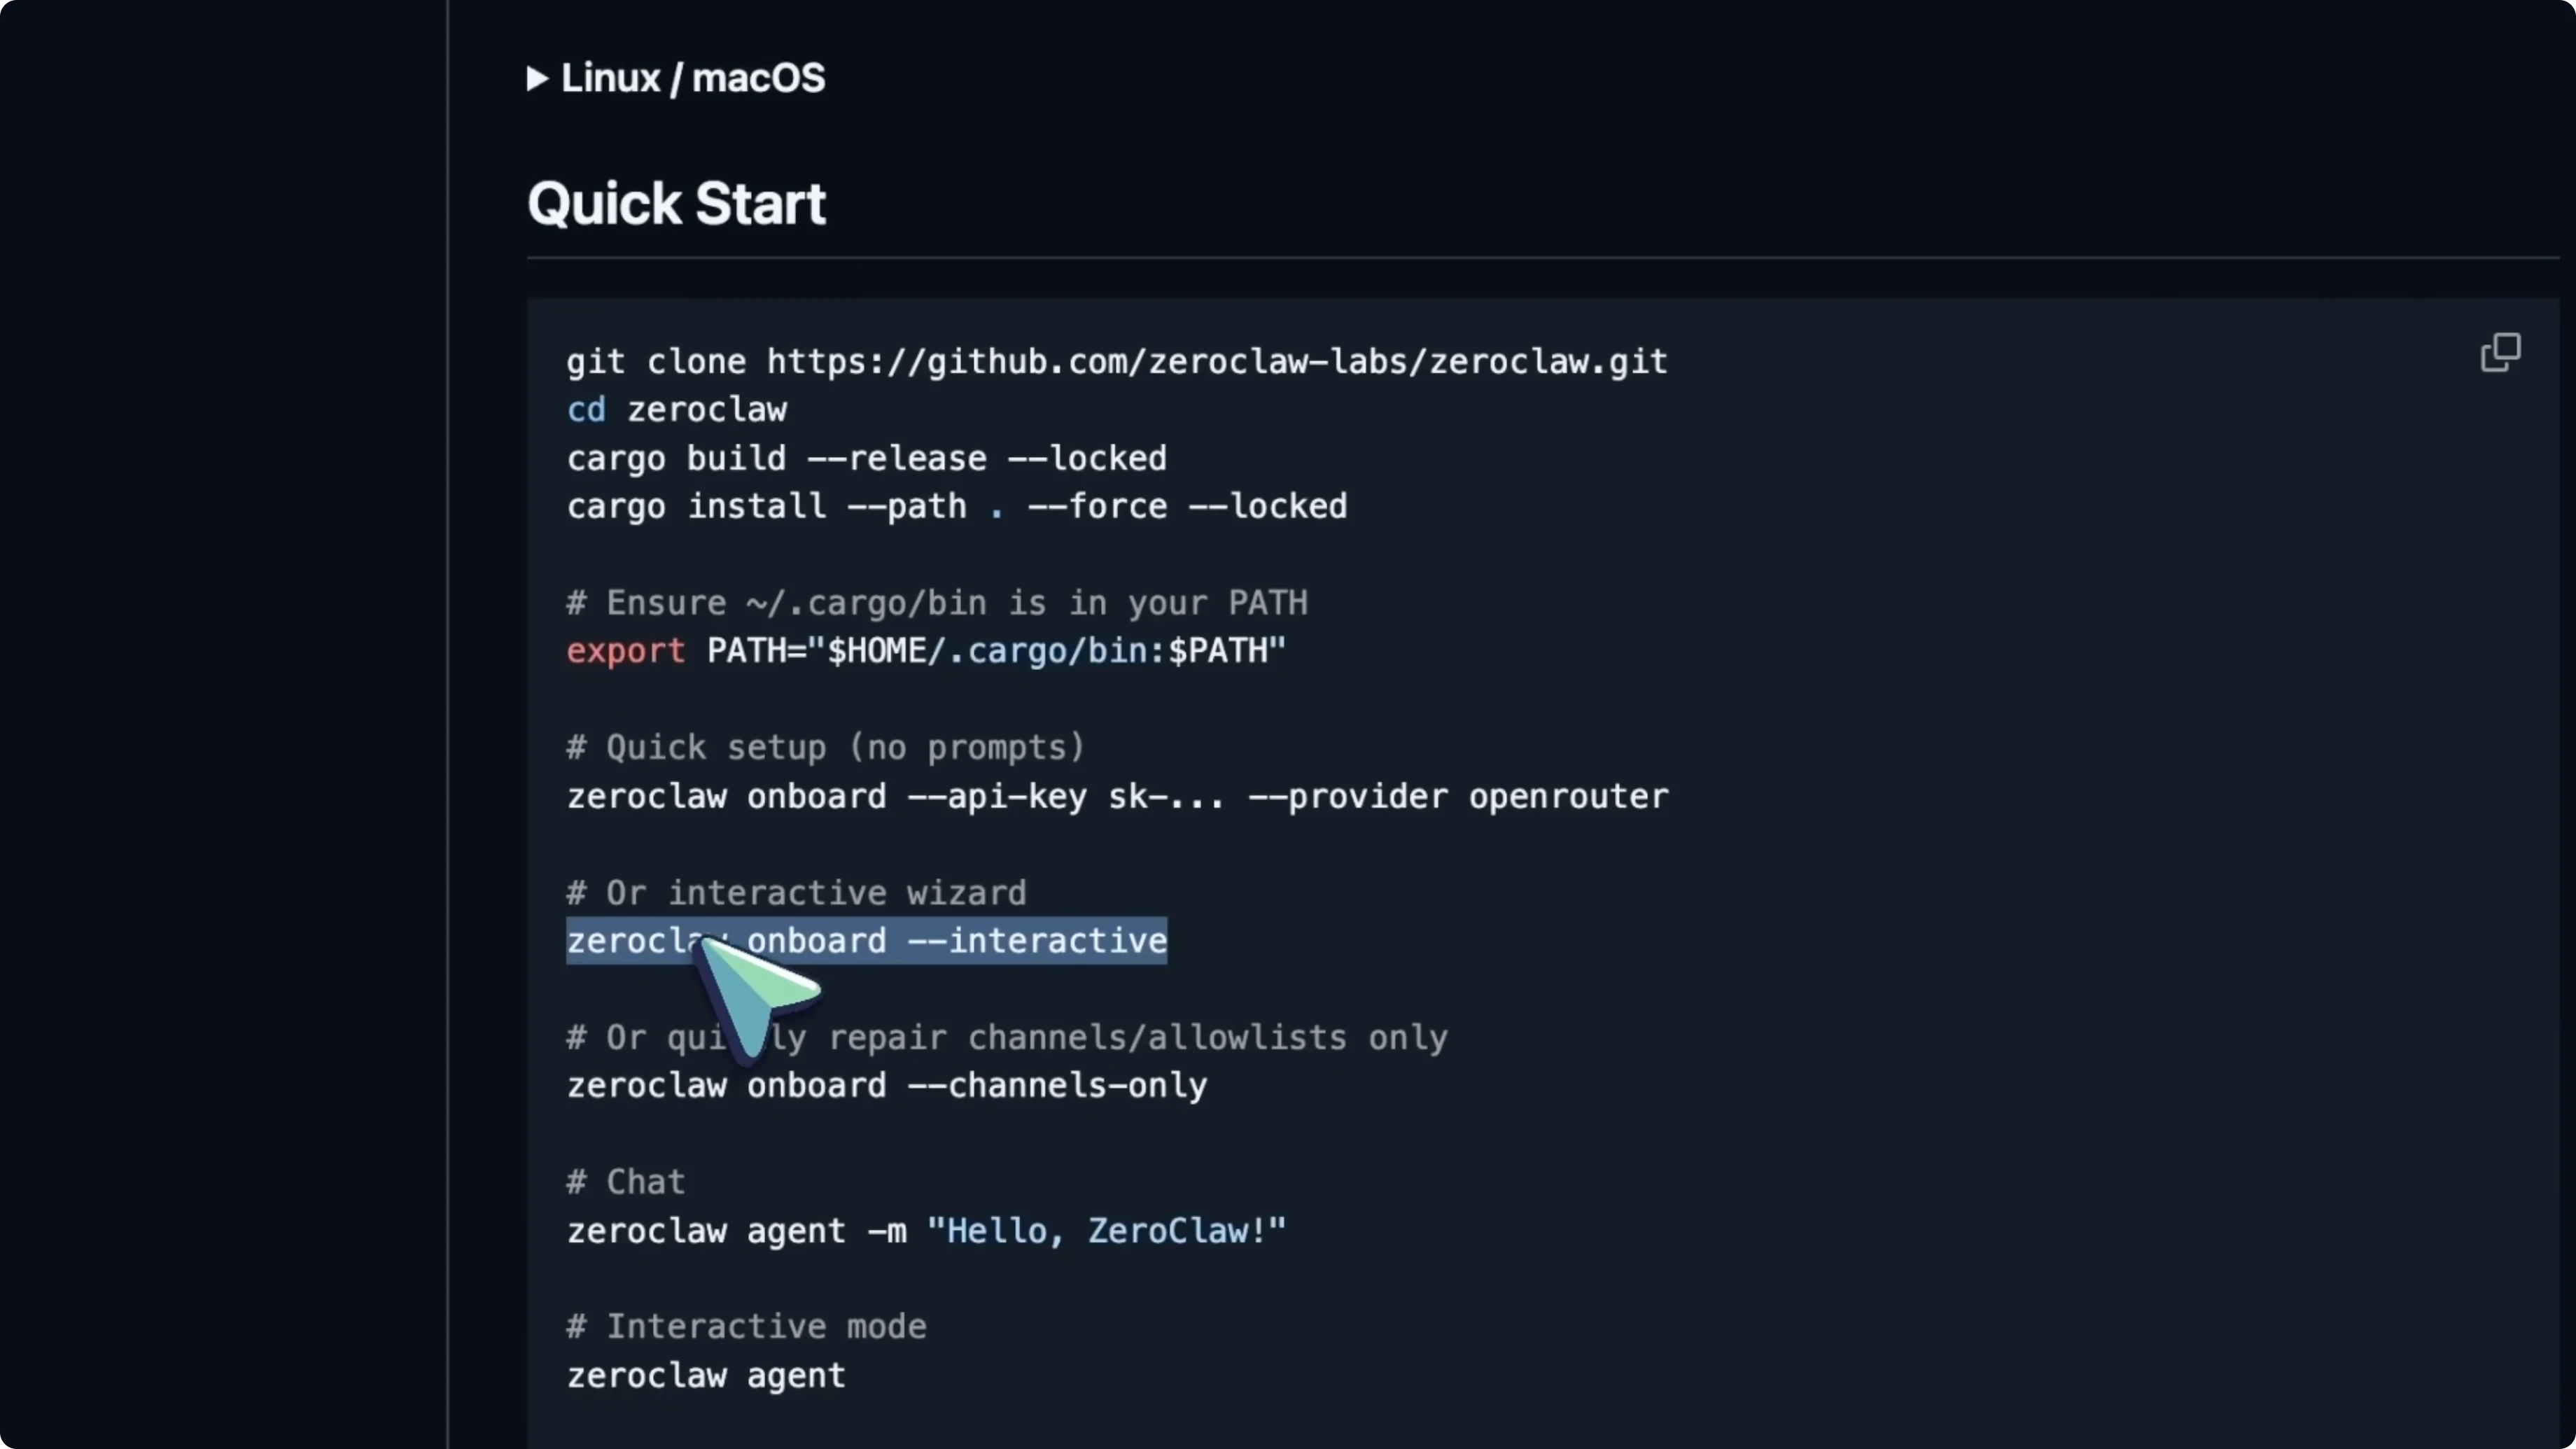Click the # Ensure ~/.cargo/bin PATH comment

click(x=936, y=602)
